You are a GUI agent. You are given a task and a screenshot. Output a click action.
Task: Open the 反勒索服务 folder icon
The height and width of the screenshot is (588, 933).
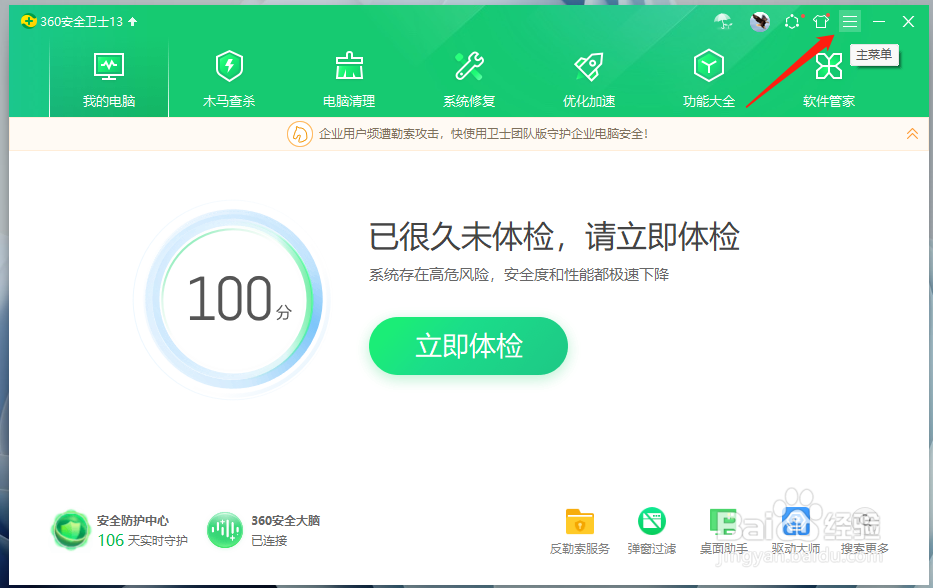point(580,522)
